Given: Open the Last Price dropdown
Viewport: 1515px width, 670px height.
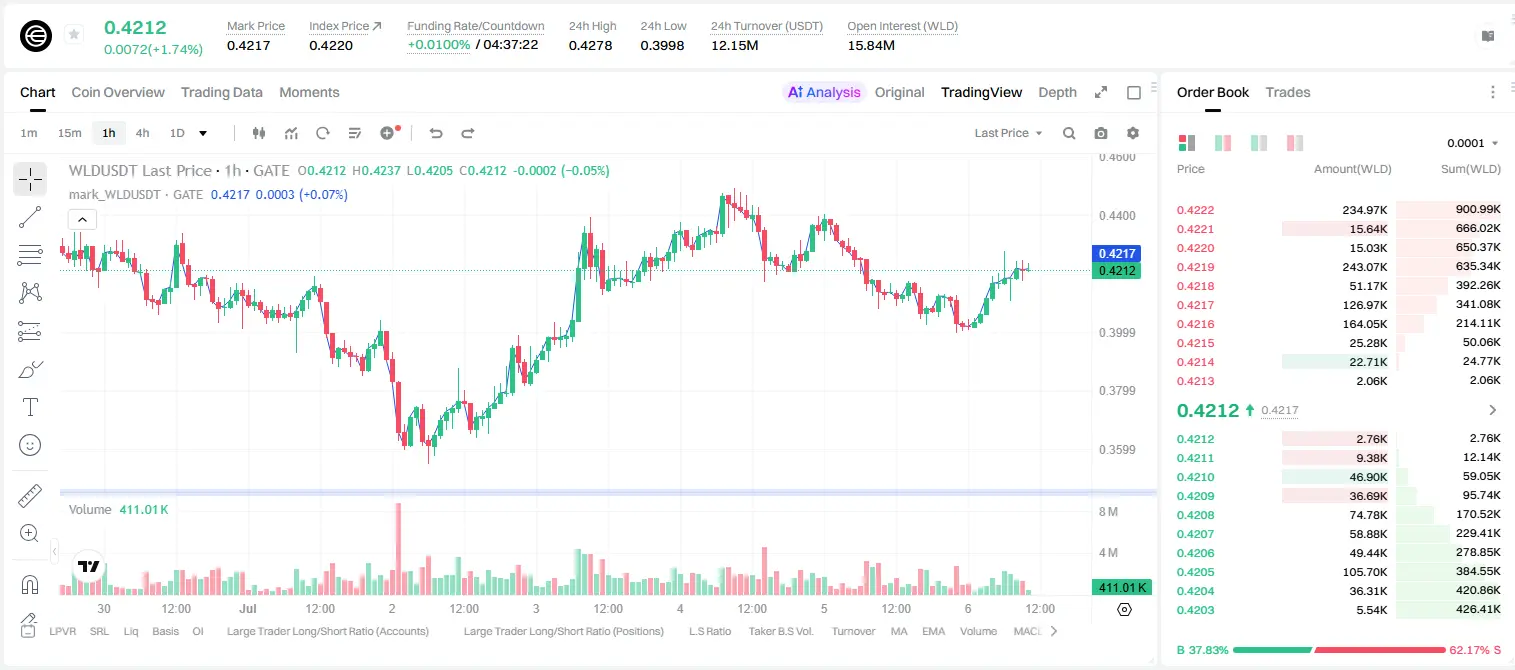Looking at the screenshot, I should coord(1008,133).
